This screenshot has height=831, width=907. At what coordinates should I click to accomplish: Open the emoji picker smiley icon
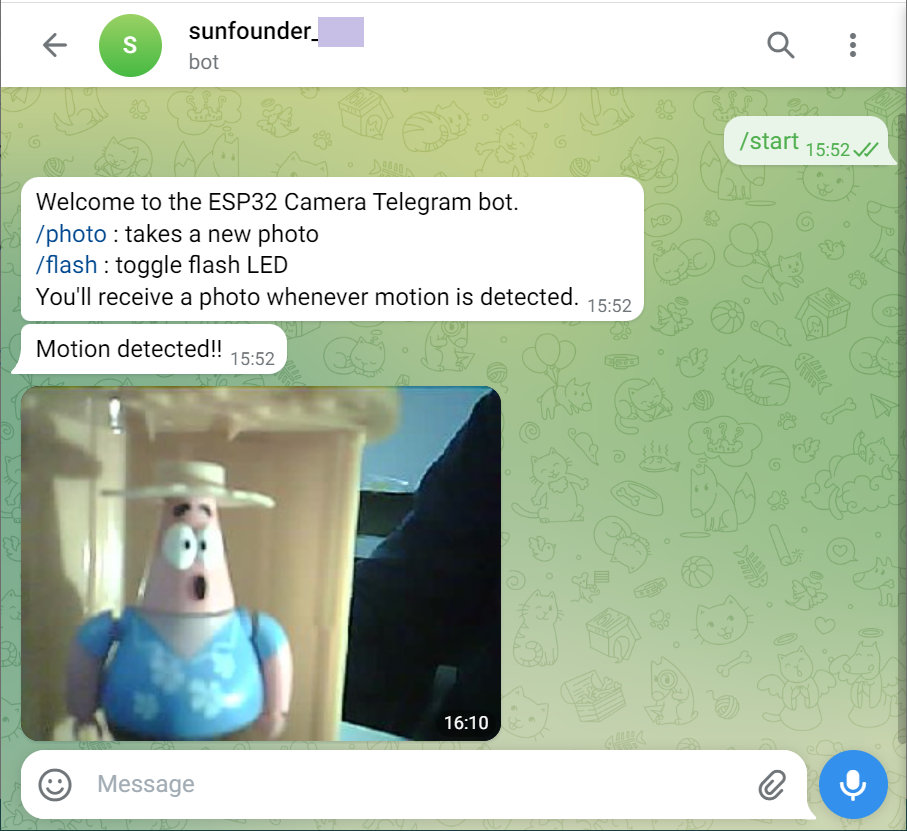pyautogui.click(x=55, y=784)
